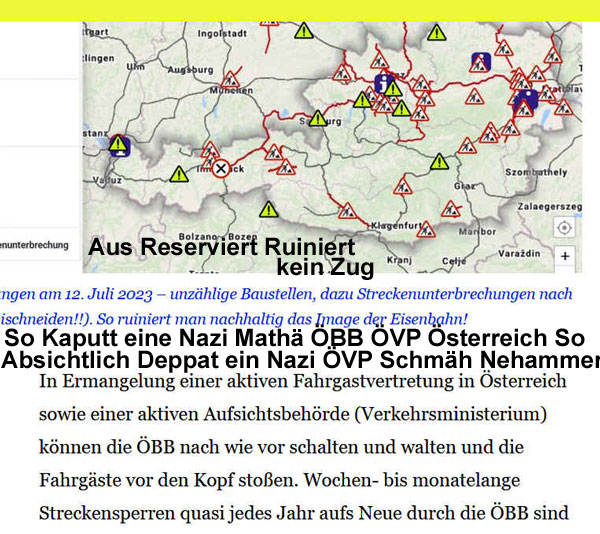600x534 pixels.
Task: Click the Ingolstadt city label on the map
Action: pyautogui.click(x=222, y=34)
